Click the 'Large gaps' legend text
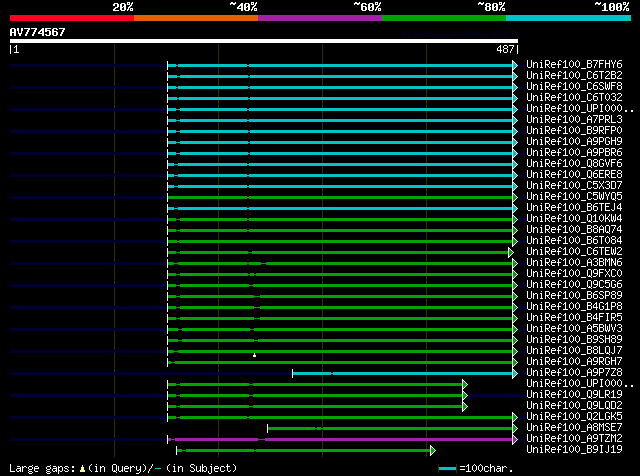The height and width of the screenshot is (476, 640). 42,468
